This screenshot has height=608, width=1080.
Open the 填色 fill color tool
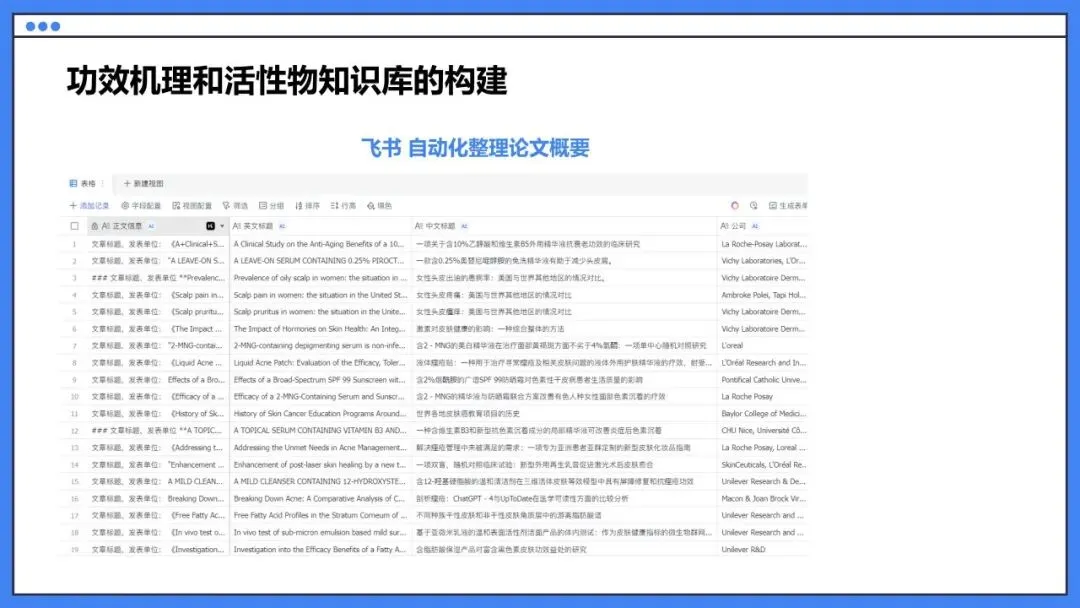point(379,206)
